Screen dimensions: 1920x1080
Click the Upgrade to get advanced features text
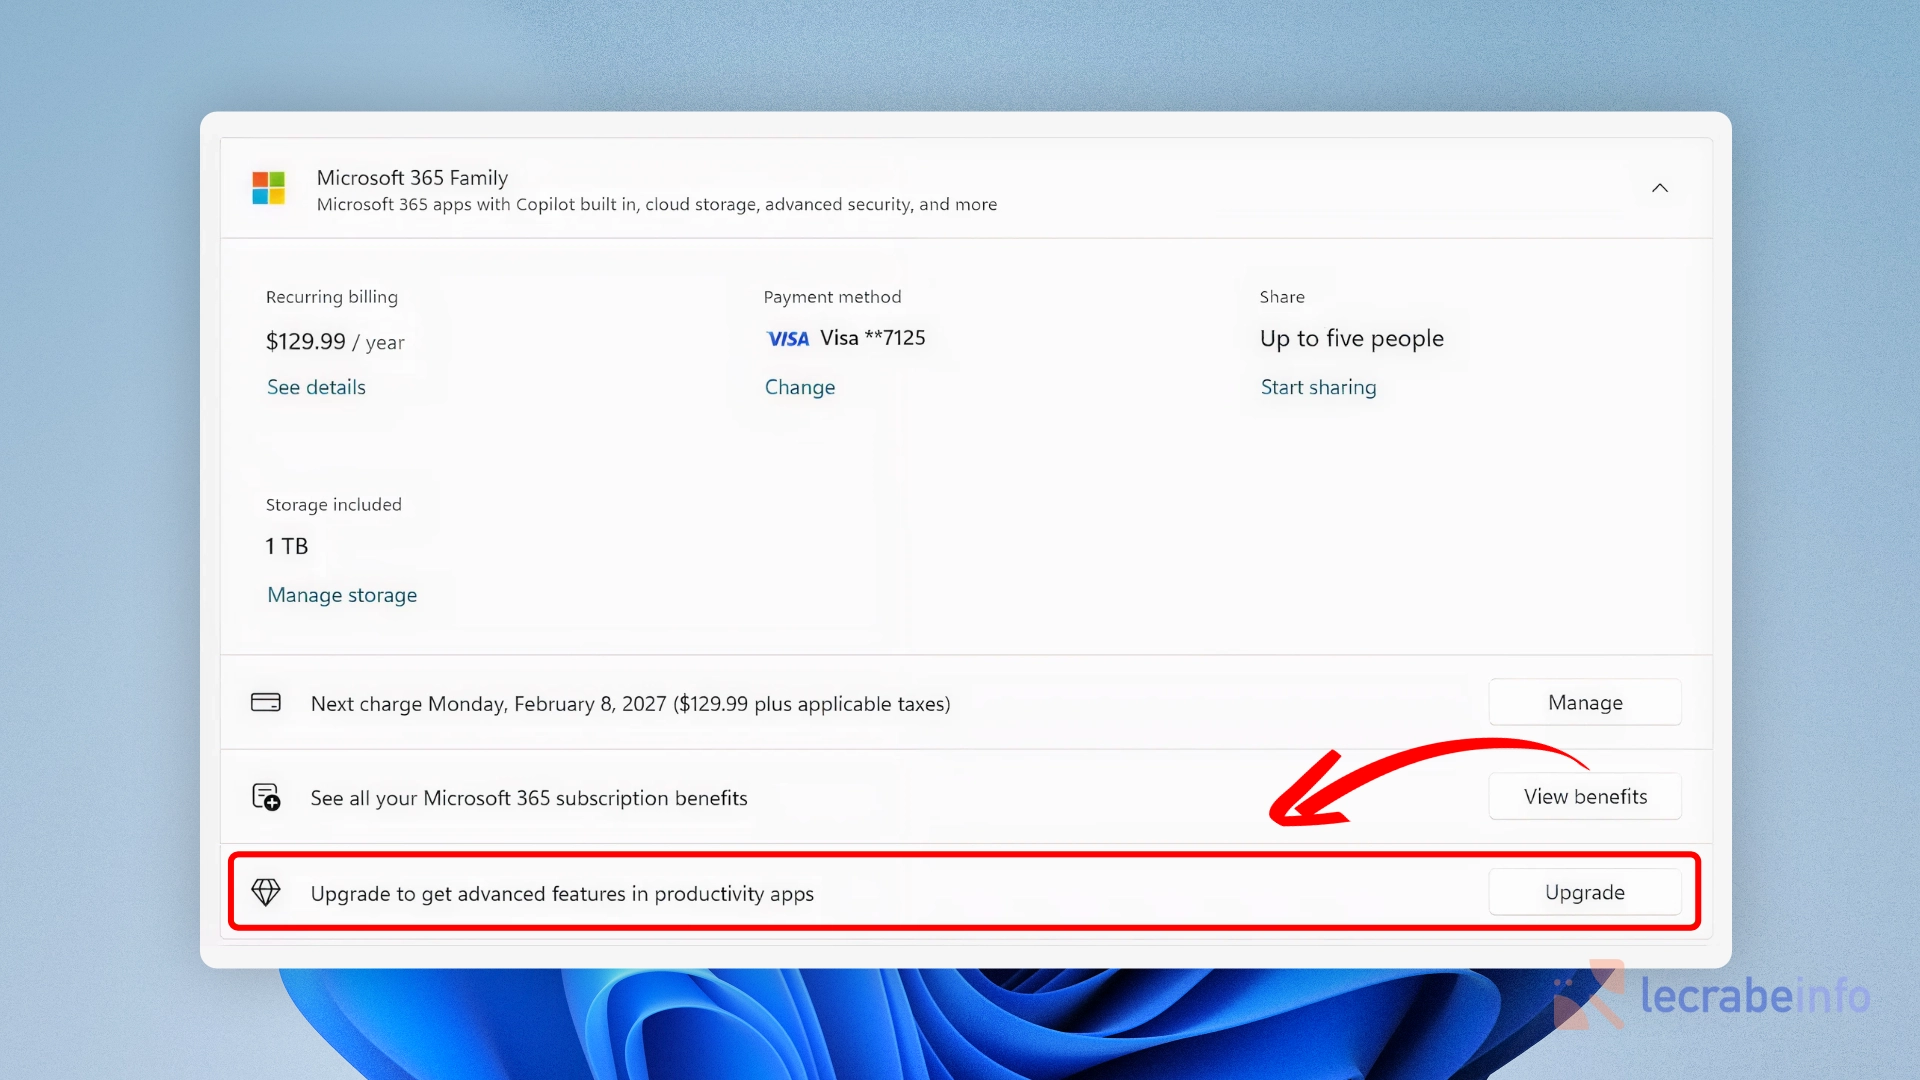tap(562, 894)
